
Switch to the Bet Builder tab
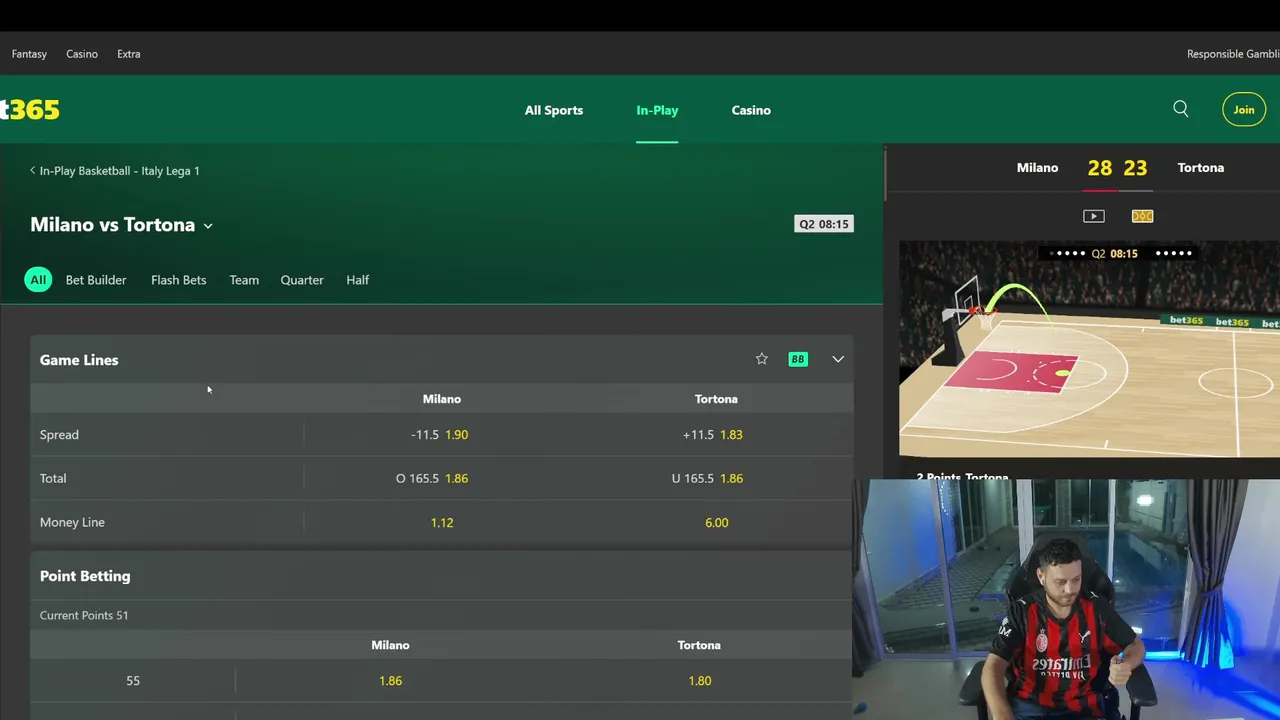click(96, 280)
